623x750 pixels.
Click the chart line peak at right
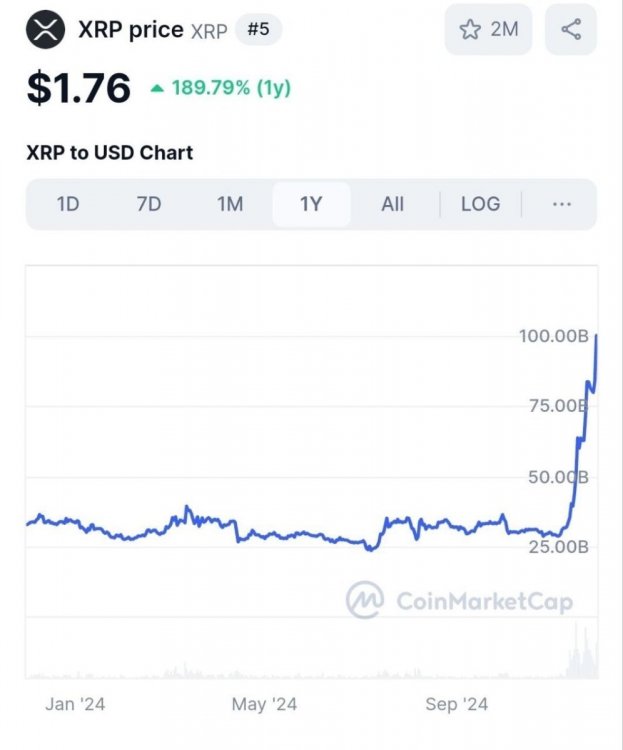click(596, 337)
